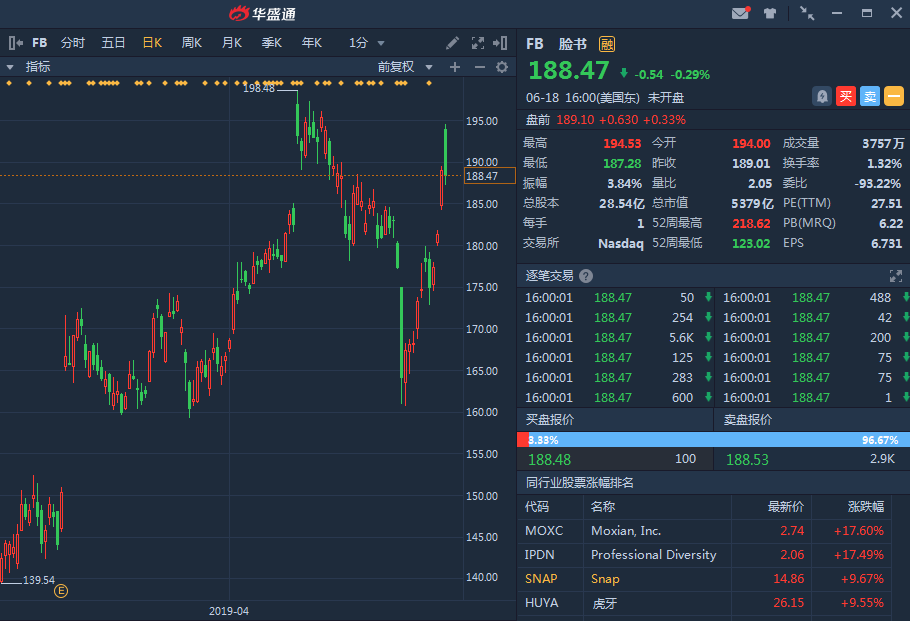
Task: Open the skin theme shirt icon
Action: (x=770, y=13)
